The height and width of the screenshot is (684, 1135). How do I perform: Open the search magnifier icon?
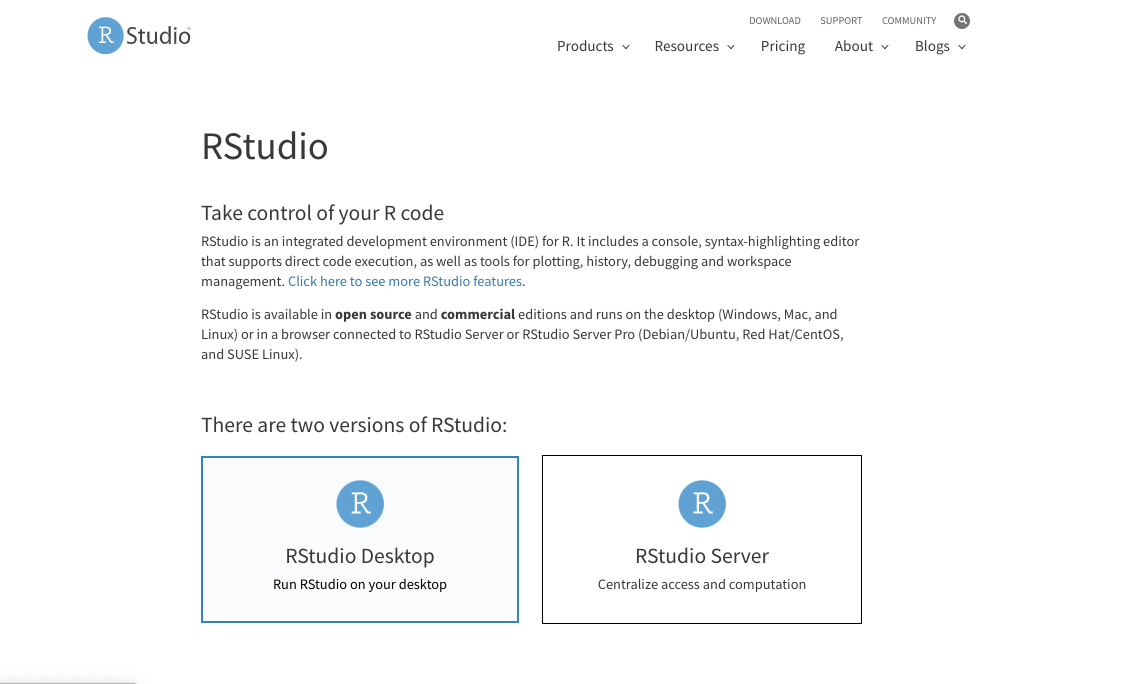pos(961,21)
